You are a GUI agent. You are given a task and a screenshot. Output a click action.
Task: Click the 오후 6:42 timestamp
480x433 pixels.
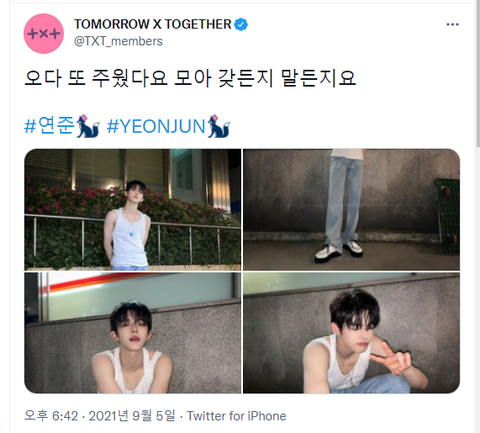point(51,416)
